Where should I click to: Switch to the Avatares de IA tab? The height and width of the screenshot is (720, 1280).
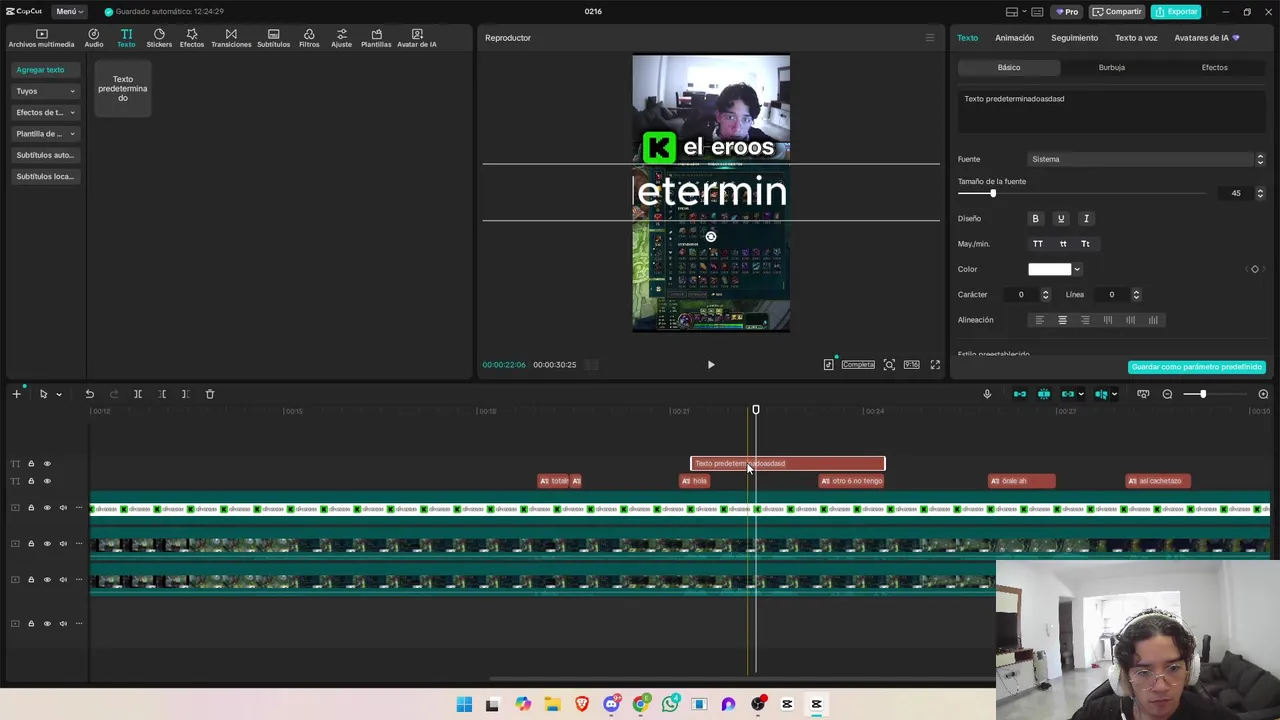click(x=1206, y=38)
